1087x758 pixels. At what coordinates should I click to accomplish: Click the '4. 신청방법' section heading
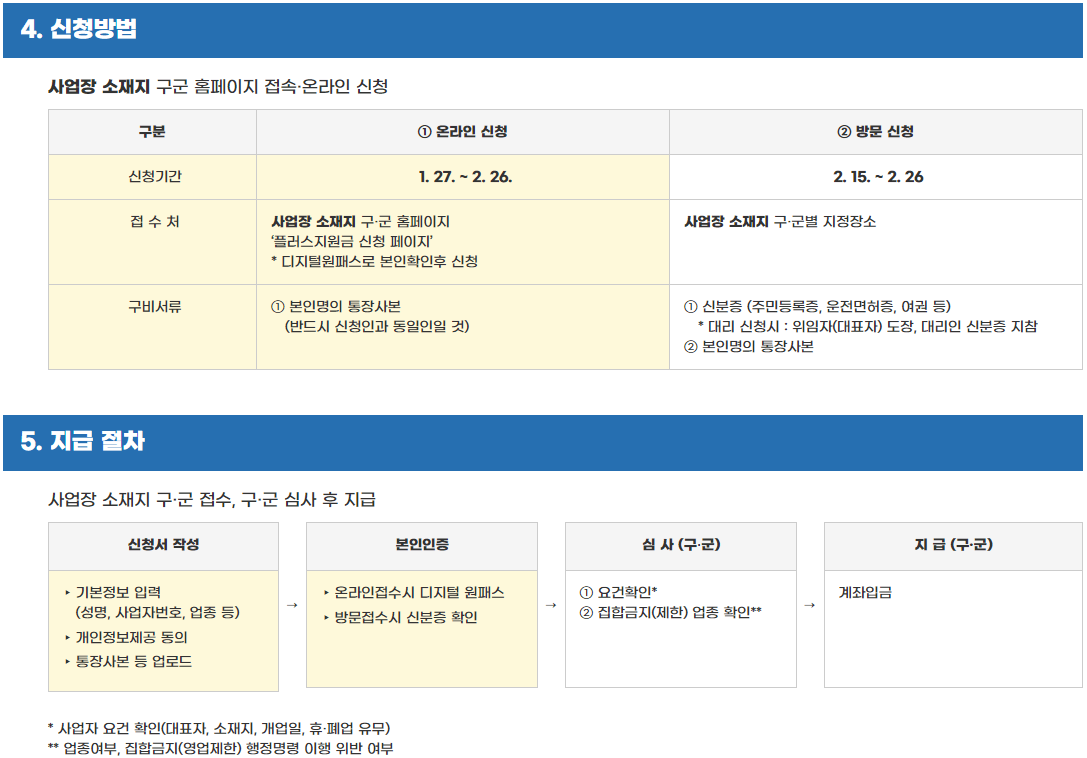(78, 29)
